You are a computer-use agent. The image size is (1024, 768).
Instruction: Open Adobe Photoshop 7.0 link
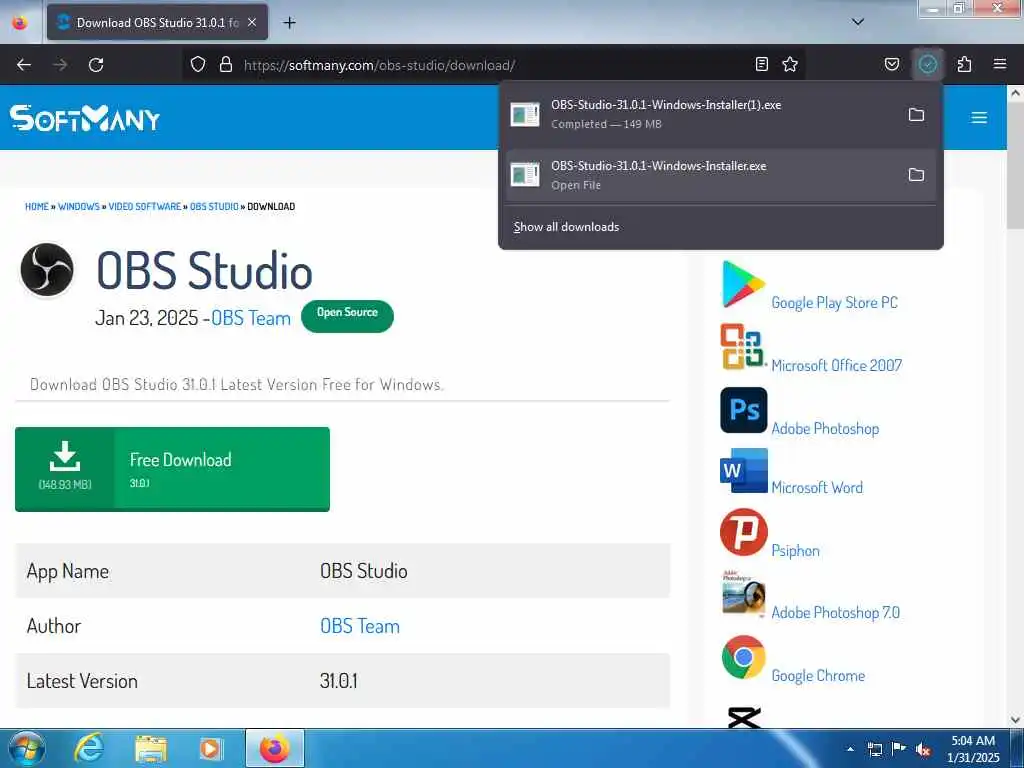836,613
